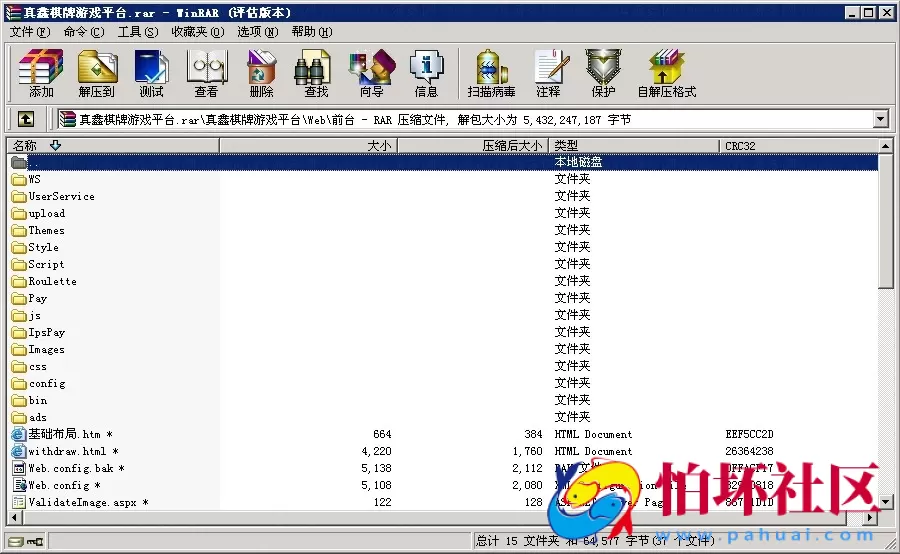
Task: Select the js folder
Action: pyautogui.click(x=26, y=316)
